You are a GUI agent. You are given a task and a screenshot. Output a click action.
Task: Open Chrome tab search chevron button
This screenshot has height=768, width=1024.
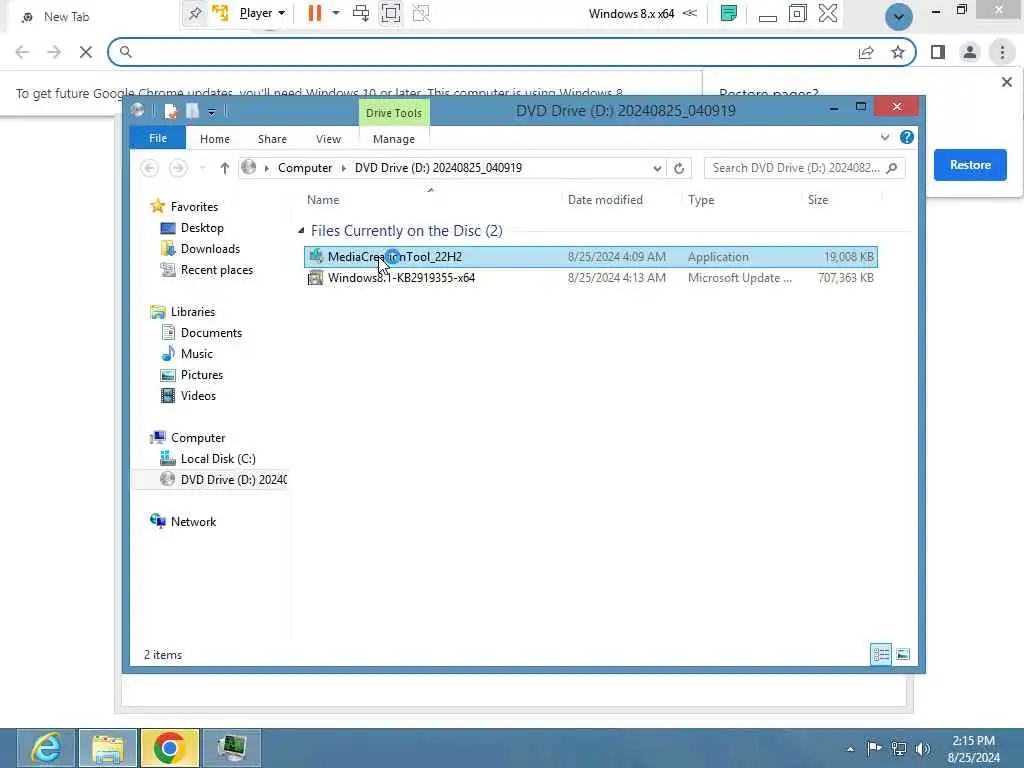coord(899,17)
